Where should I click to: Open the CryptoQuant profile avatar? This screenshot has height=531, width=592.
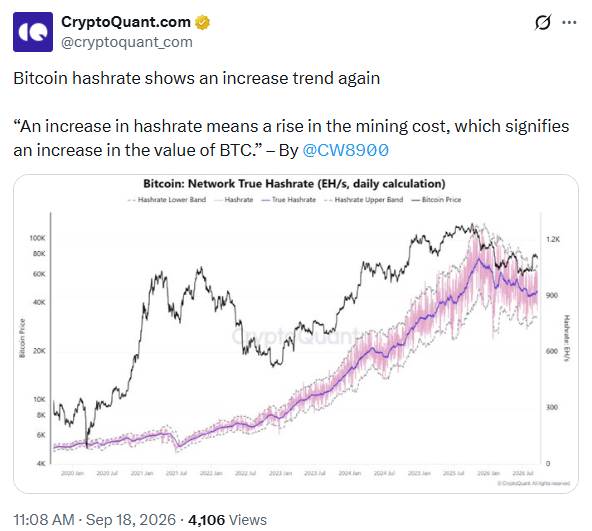point(33,32)
